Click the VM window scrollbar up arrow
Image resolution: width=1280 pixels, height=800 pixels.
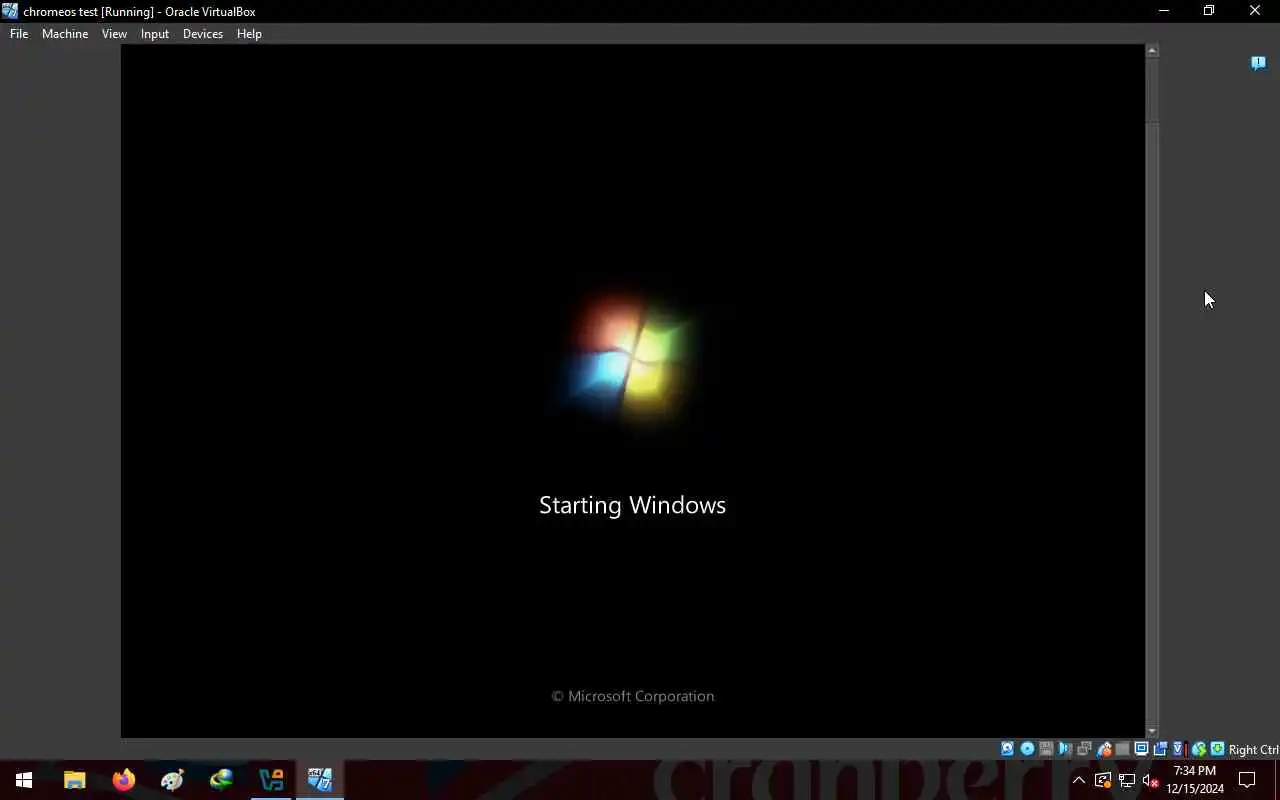(1152, 50)
